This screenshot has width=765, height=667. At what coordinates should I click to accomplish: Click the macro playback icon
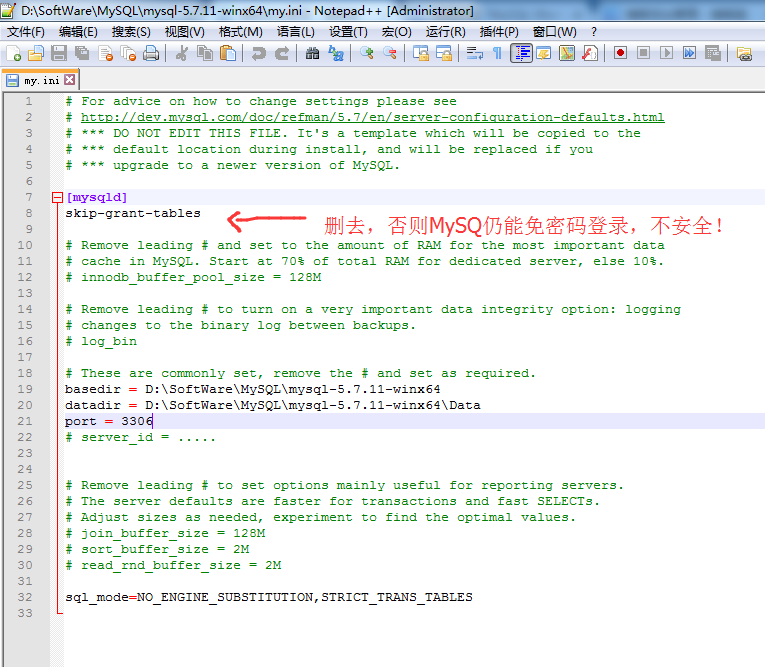click(666, 53)
